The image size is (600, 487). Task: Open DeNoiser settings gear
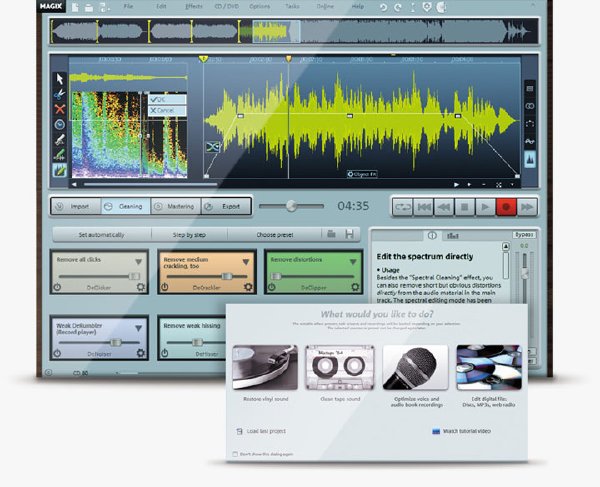[141, 353]
